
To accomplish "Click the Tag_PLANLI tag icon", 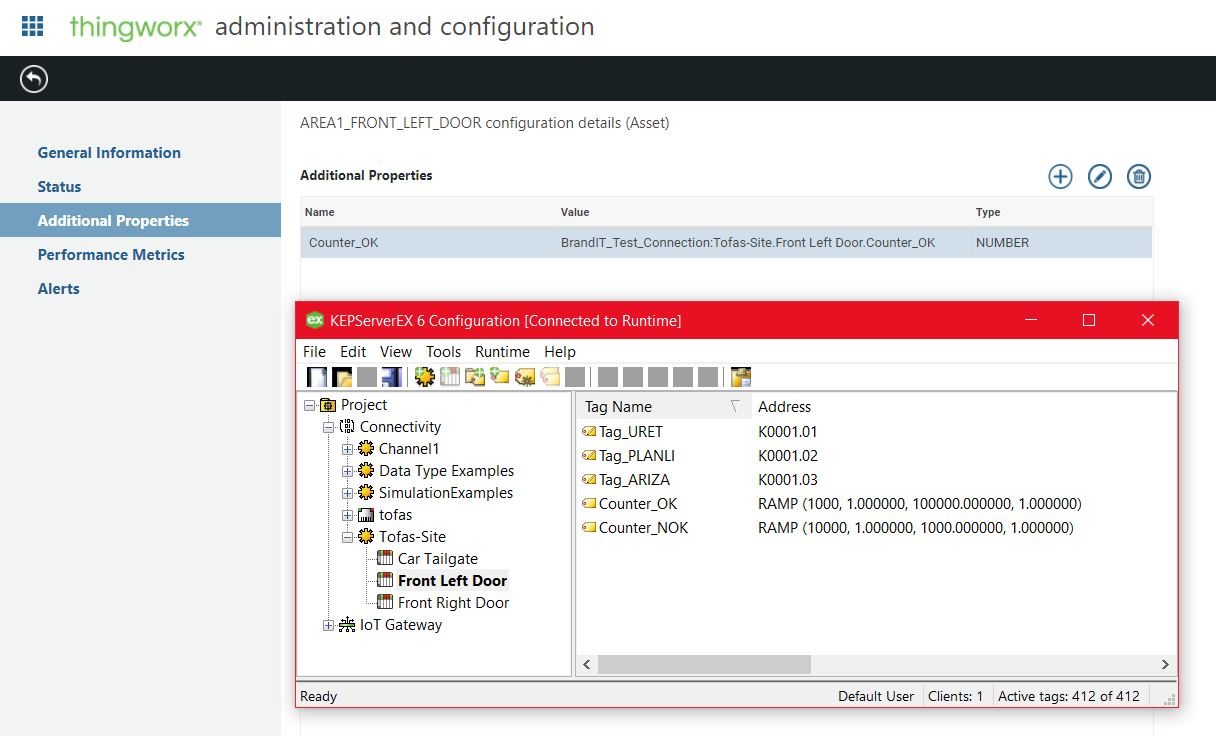I will pos(589,456).
